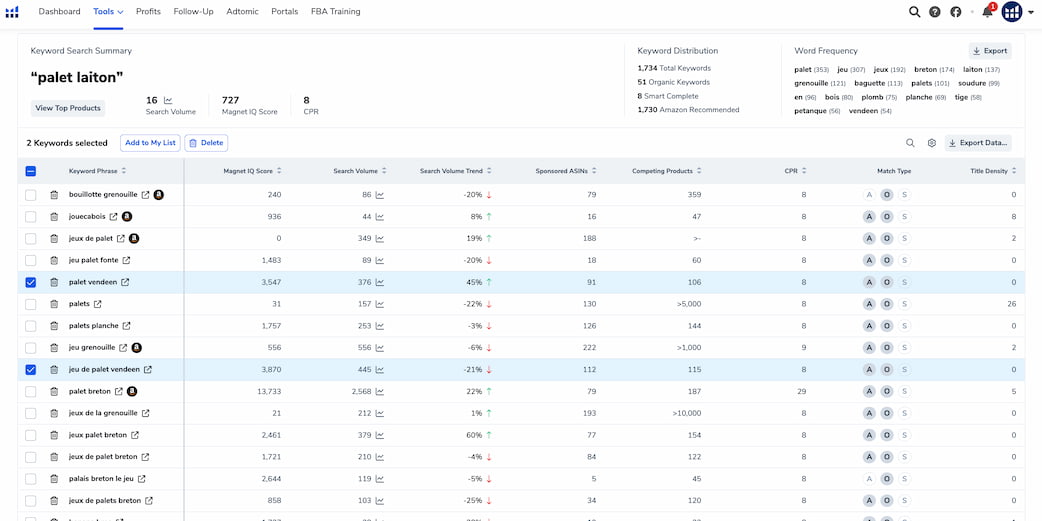Open external link icon for jeux de palet
The image size is (1042, 521).
coord(121,239)
